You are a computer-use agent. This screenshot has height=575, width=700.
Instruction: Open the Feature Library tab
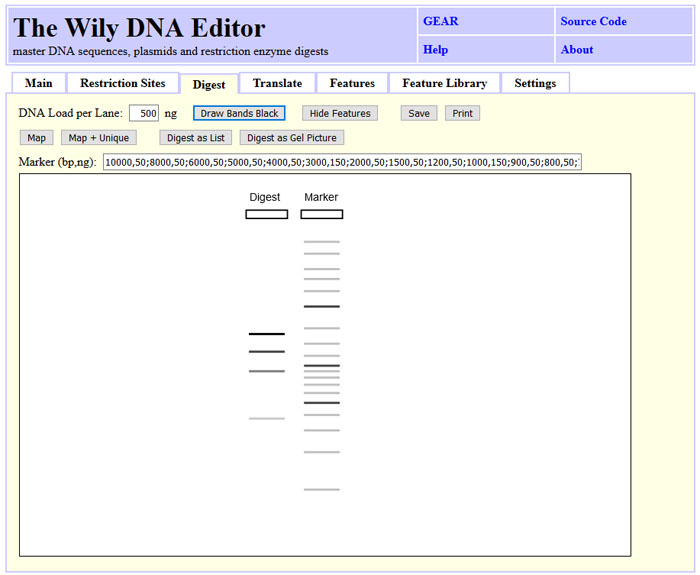pos(444,83)
